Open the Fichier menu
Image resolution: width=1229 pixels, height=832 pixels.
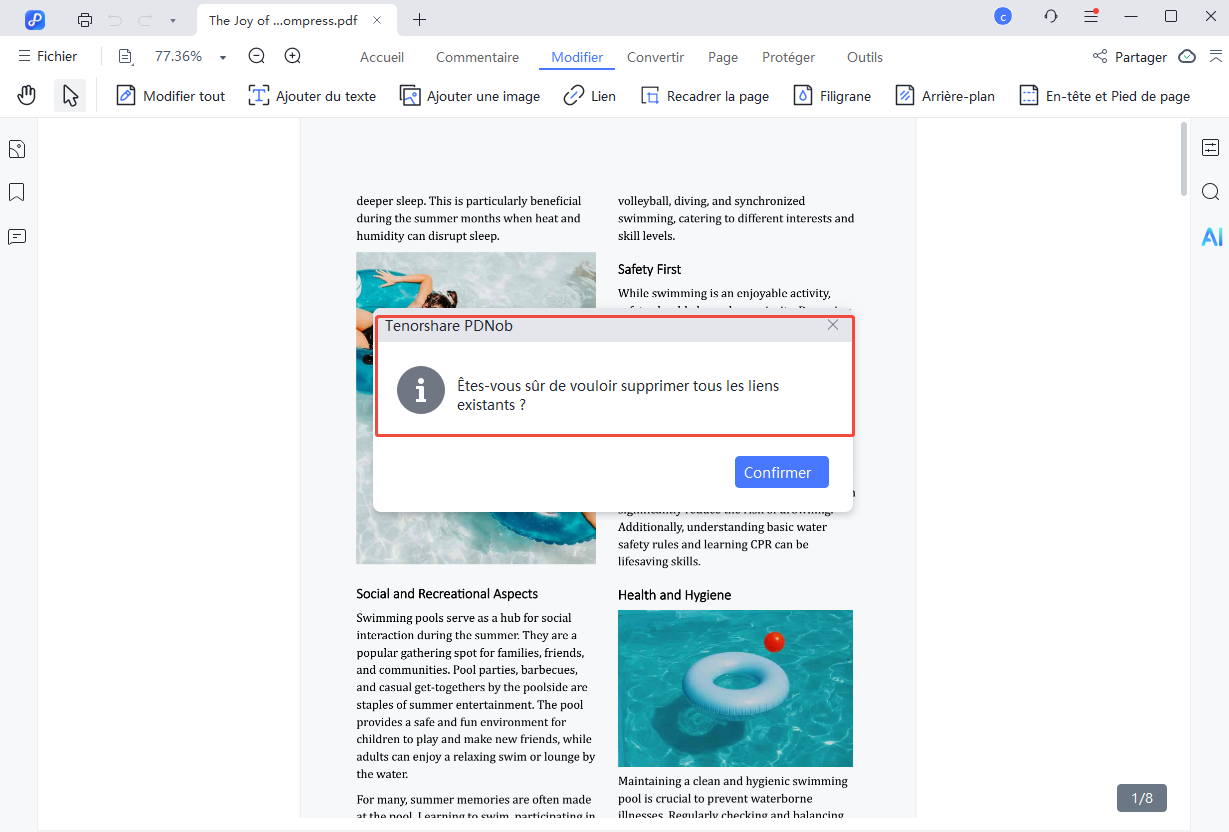(48, 56)
